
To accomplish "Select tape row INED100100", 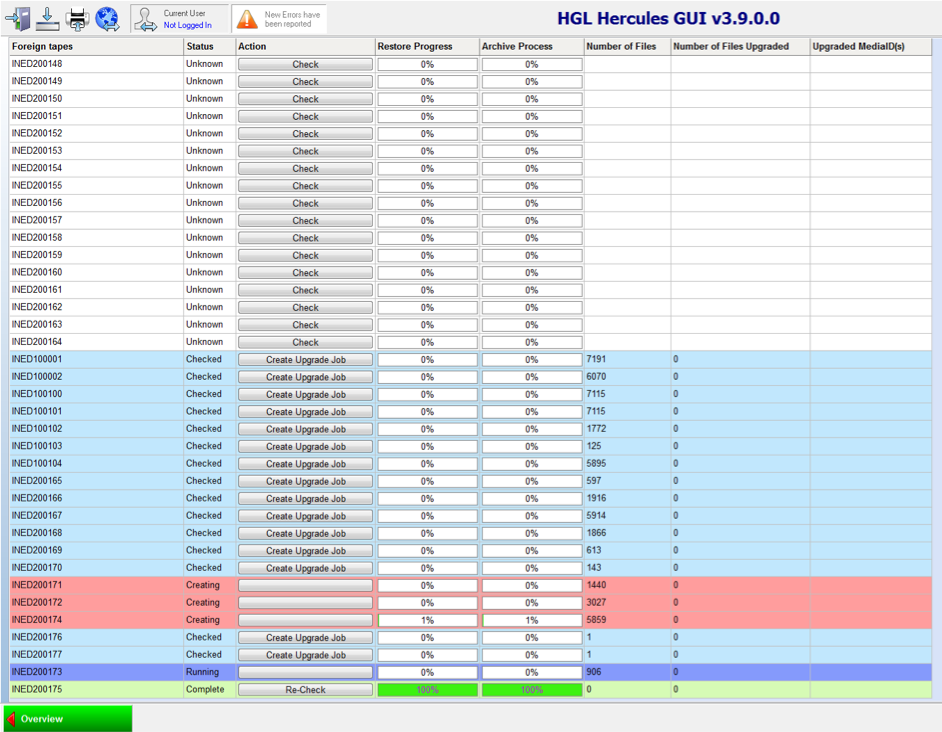I will pyautogui.click(x=470, y=394).
